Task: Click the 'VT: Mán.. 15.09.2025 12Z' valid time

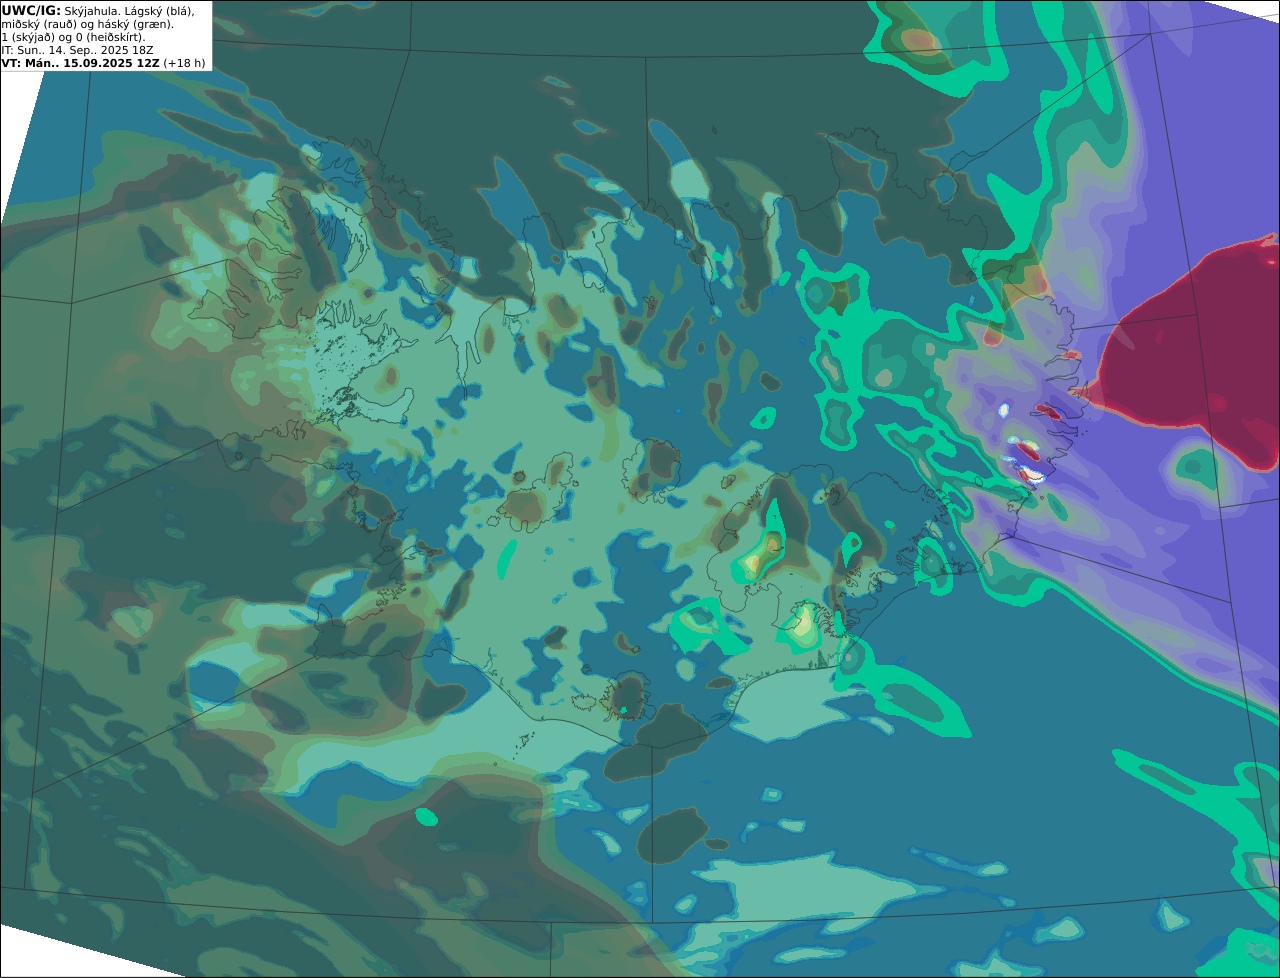Action: (x=80, y=63)
